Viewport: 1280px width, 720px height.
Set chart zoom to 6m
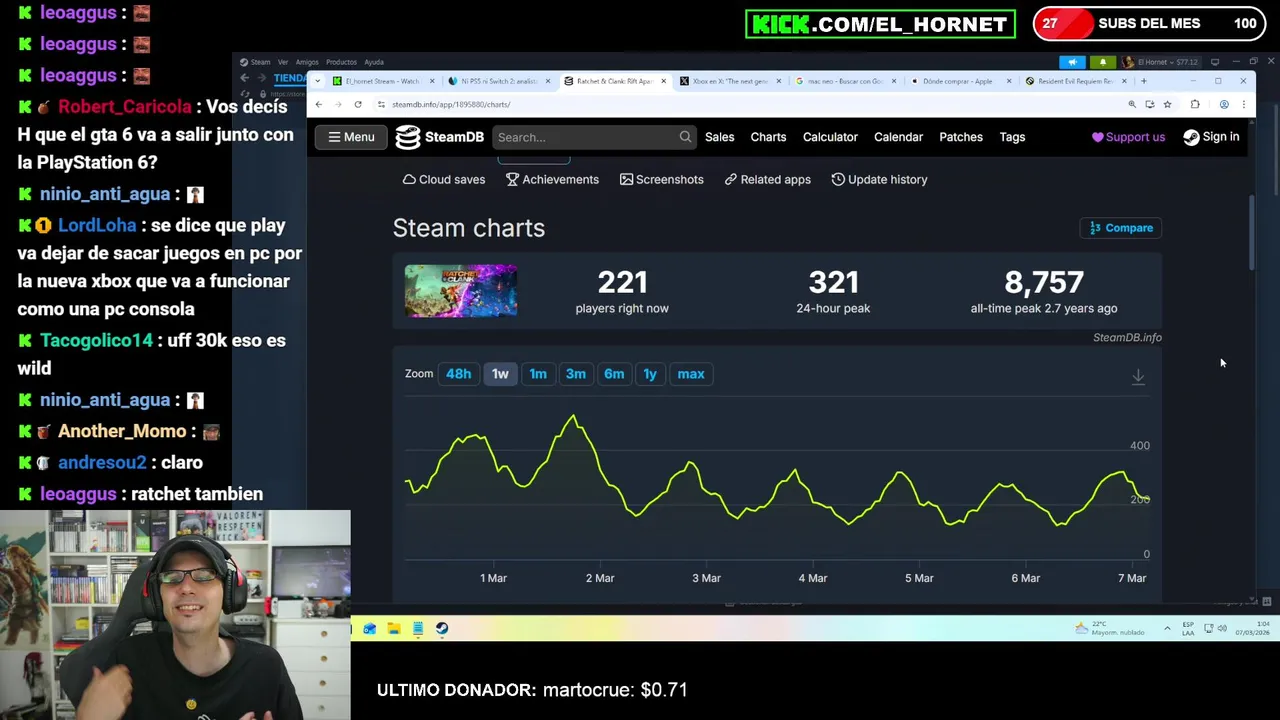[614, 374]
